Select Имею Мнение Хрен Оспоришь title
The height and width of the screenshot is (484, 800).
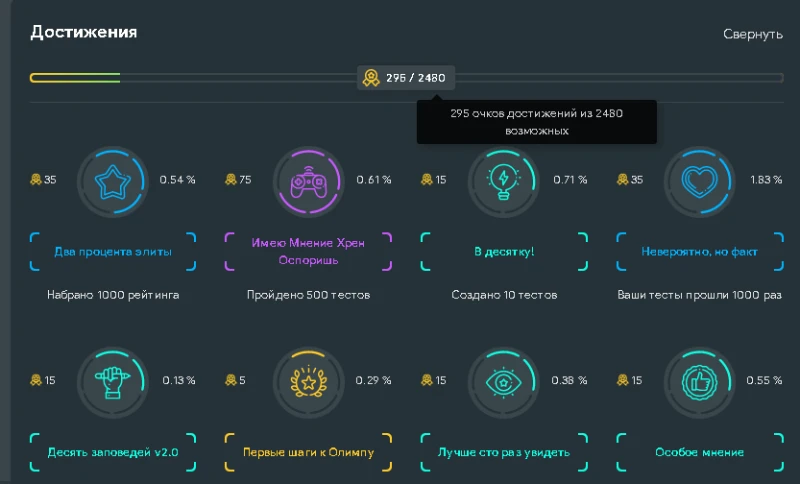tap(308, 251)
